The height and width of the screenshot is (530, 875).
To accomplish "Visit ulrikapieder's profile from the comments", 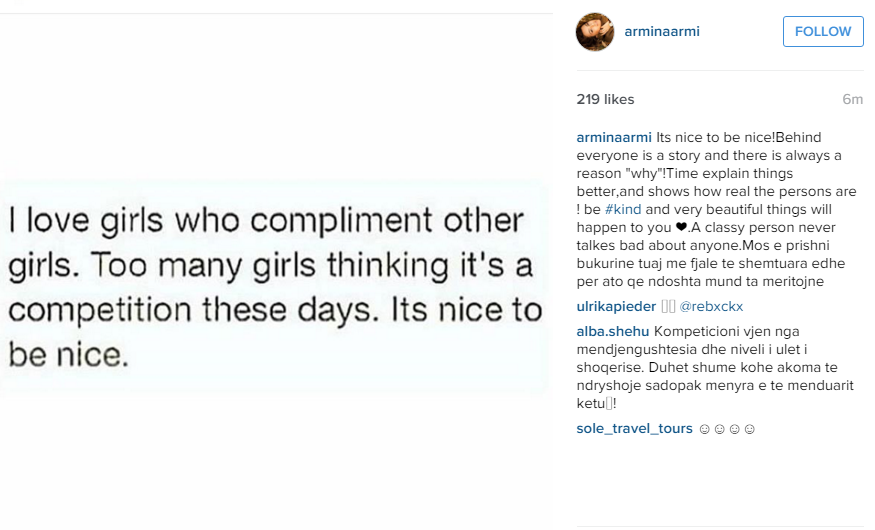I will pos(616,307).
